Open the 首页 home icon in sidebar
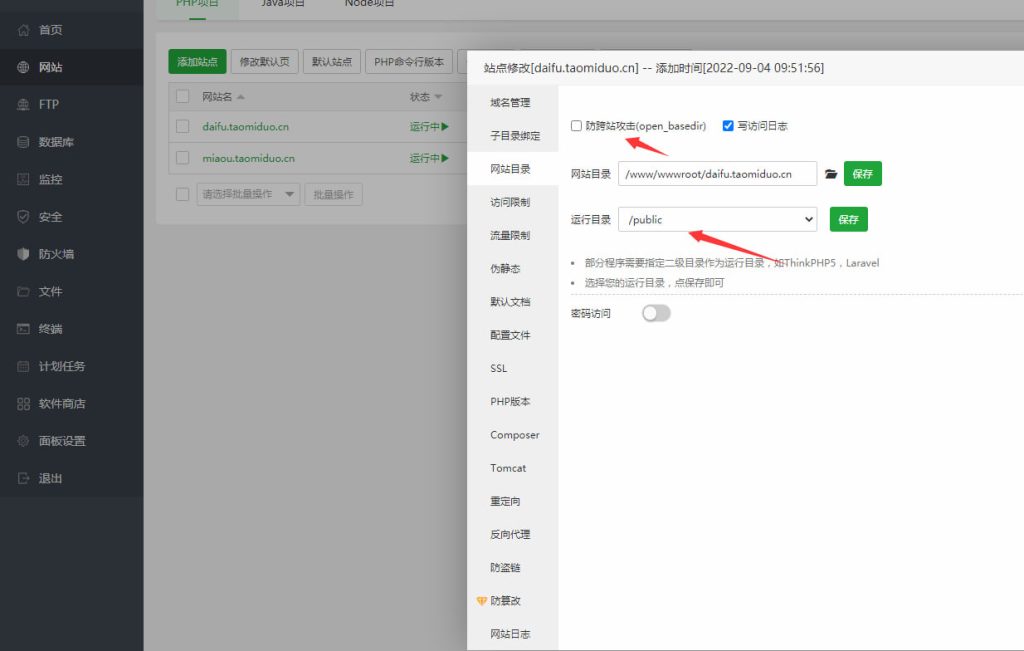The image size is (1024, 651). (24, 30)
